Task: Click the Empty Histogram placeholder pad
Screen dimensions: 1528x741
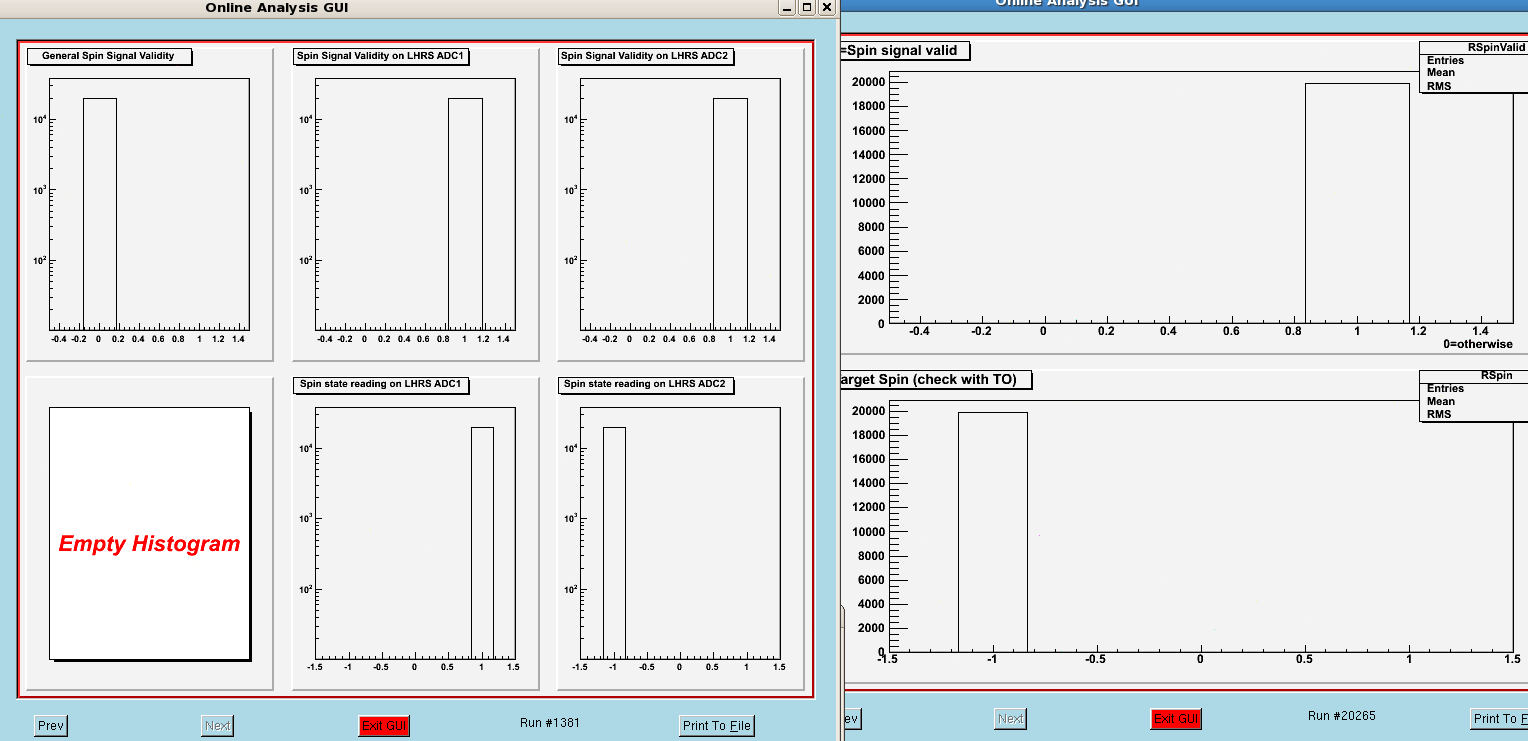Action: click(x=149, y=533)
